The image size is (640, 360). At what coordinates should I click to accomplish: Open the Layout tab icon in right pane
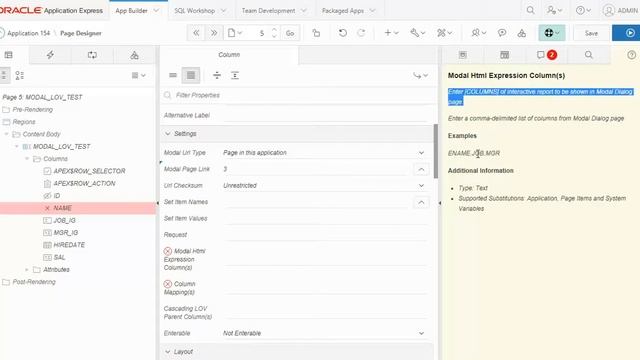tap(462, 55)
